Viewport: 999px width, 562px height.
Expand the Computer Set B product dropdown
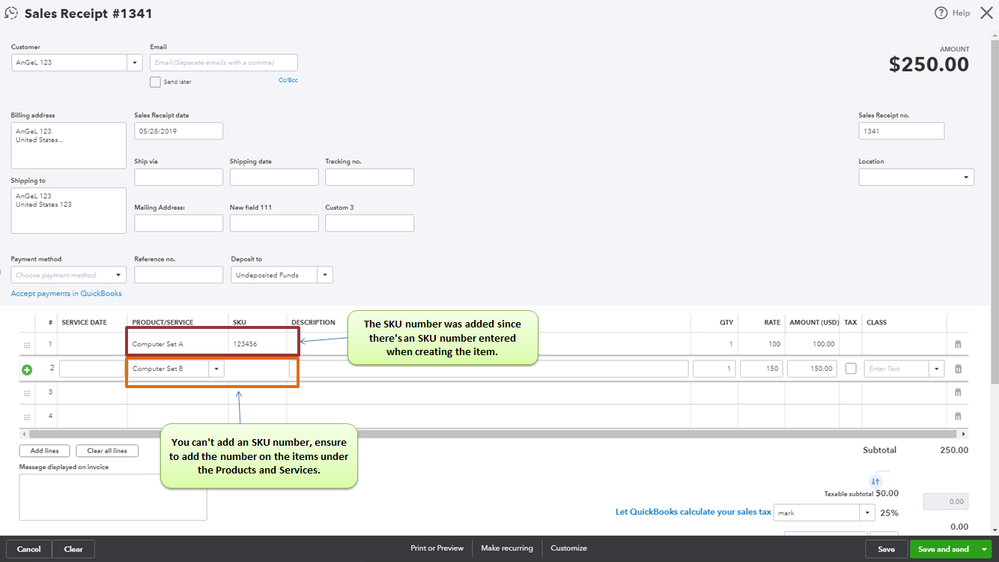216,368
